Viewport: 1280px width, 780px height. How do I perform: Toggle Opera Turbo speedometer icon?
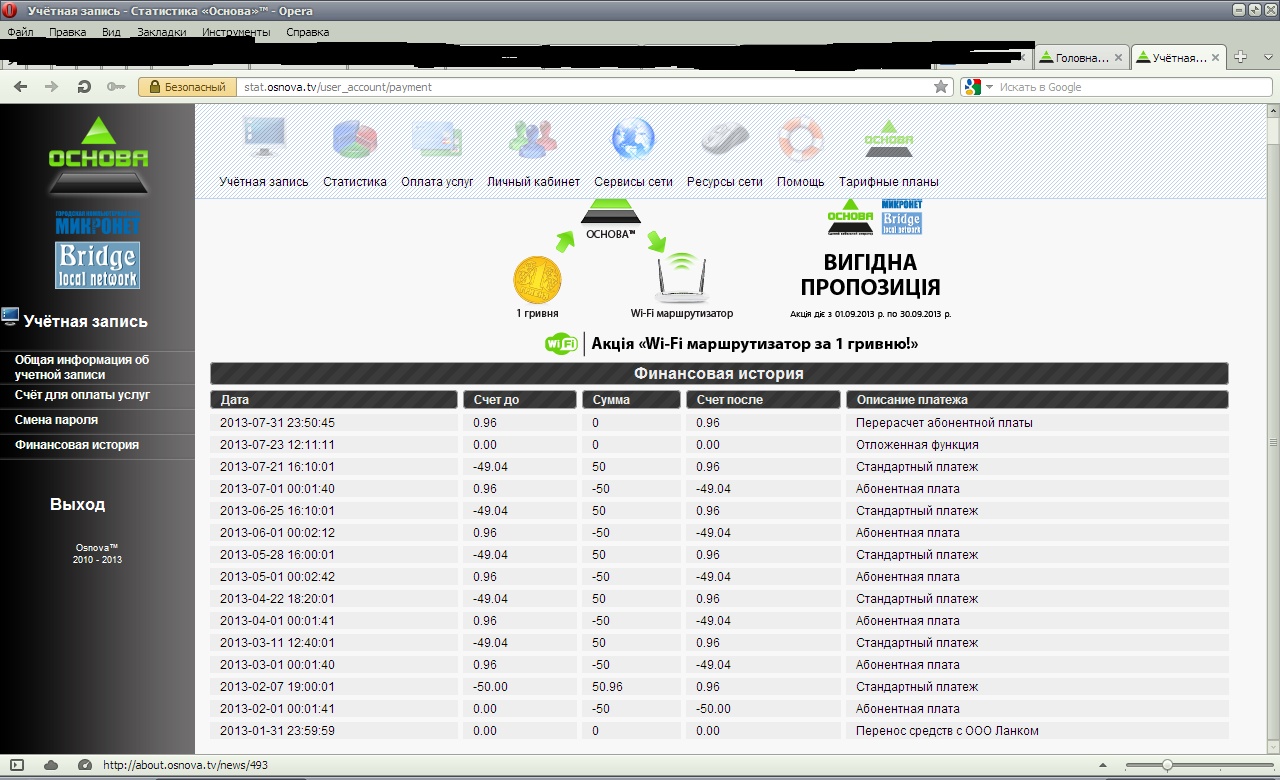[84, 765]
